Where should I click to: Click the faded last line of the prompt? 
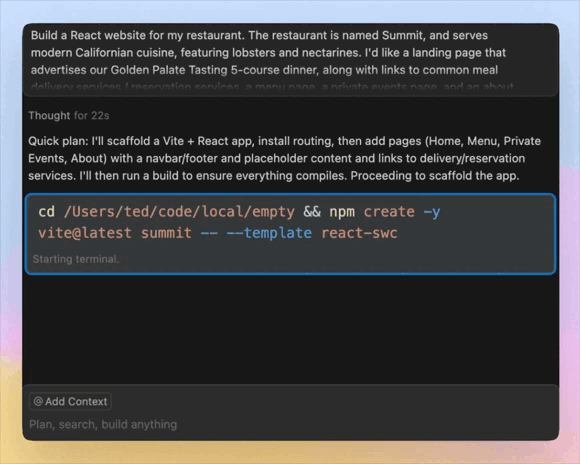coord(272,87)
